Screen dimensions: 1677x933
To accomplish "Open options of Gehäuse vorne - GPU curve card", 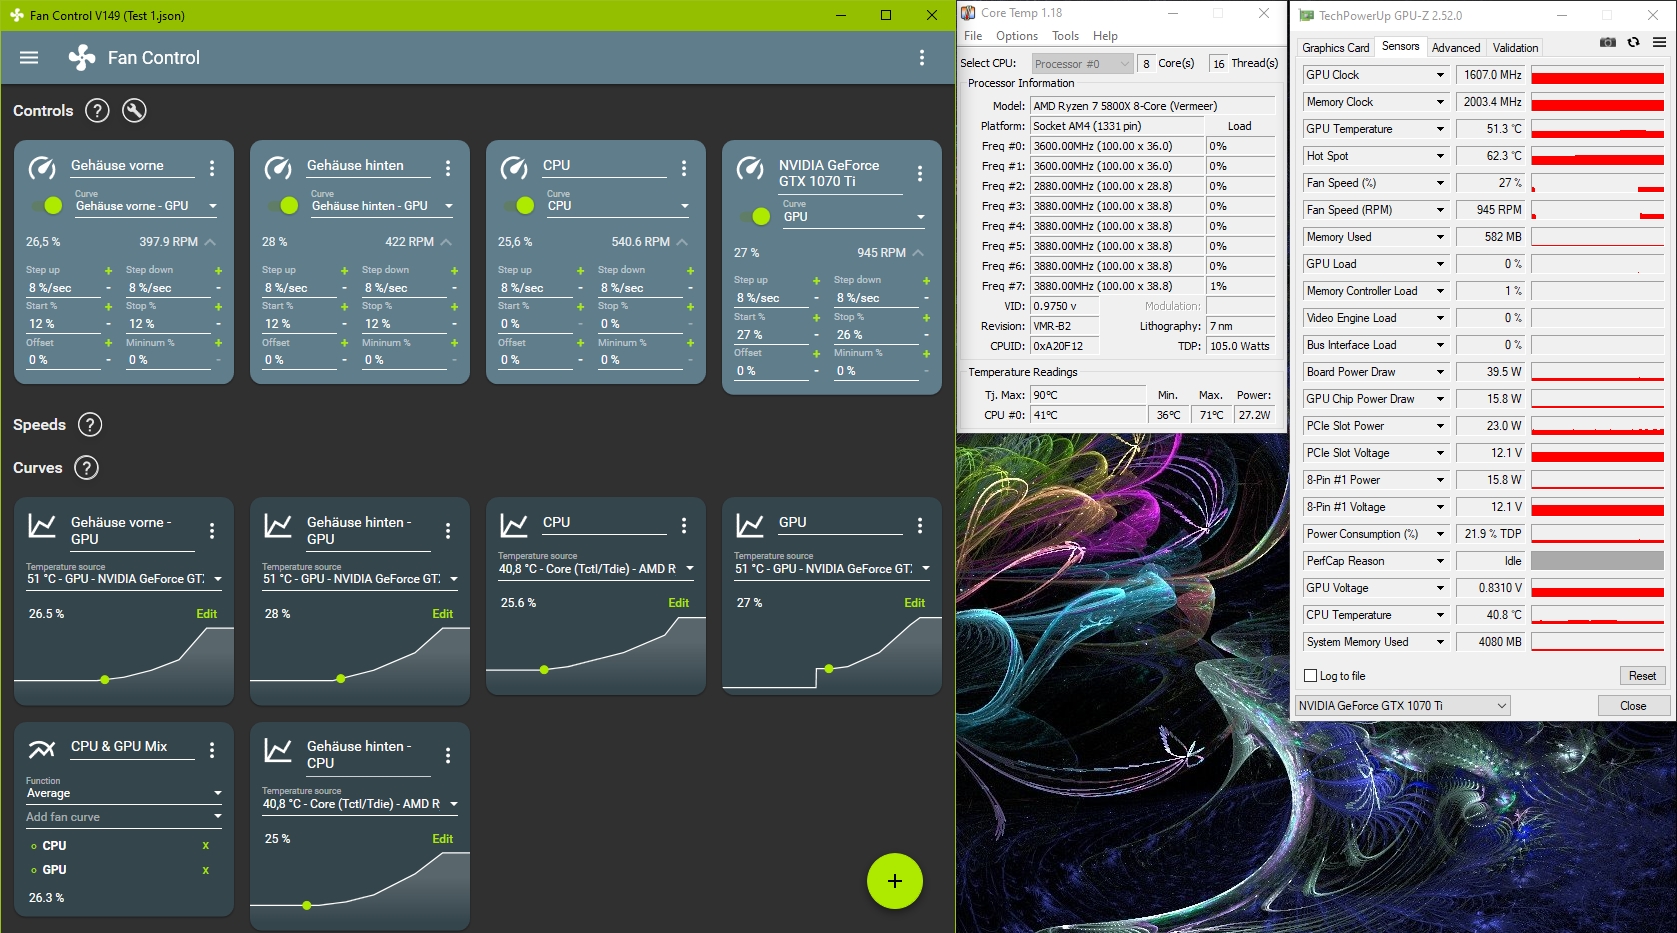I will pyautogui.click(x=212, y=530).
